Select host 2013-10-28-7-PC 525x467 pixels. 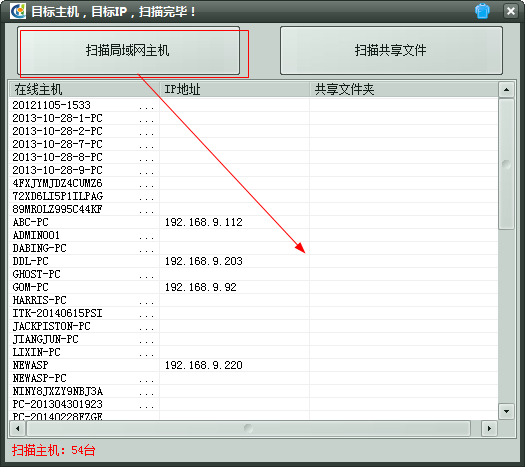(57, 144)
